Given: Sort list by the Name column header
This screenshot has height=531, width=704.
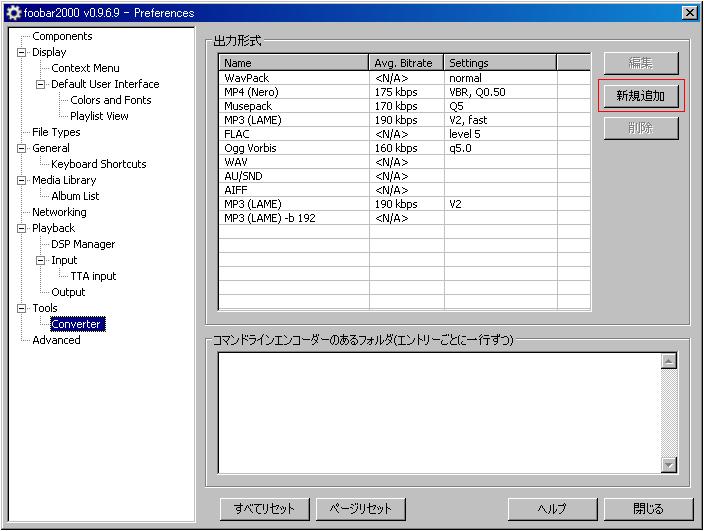Looking at the screenshot, I should [294, 63].
